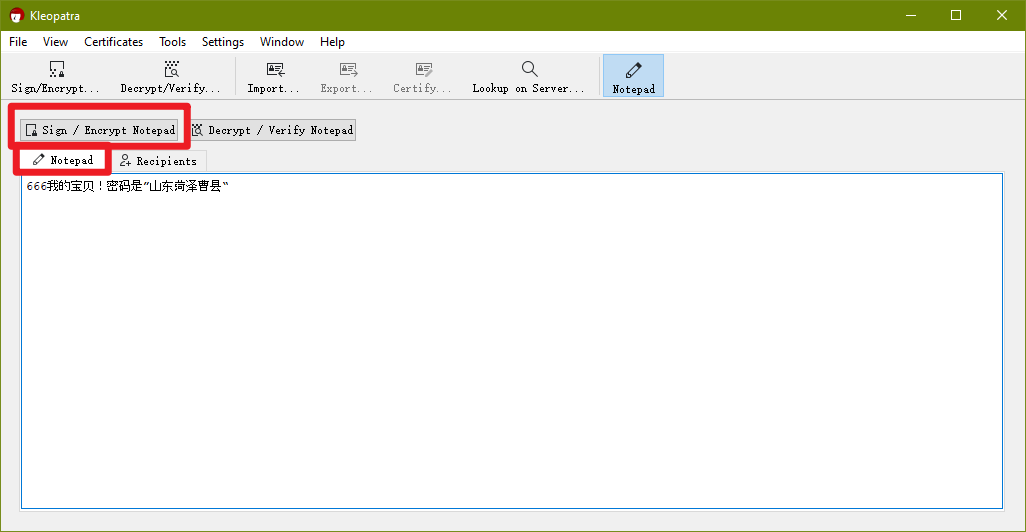The width and height of the screenshot is (1026, 532).
Task: Click the Export toolbar icon
Action: (x=348, y=69)
